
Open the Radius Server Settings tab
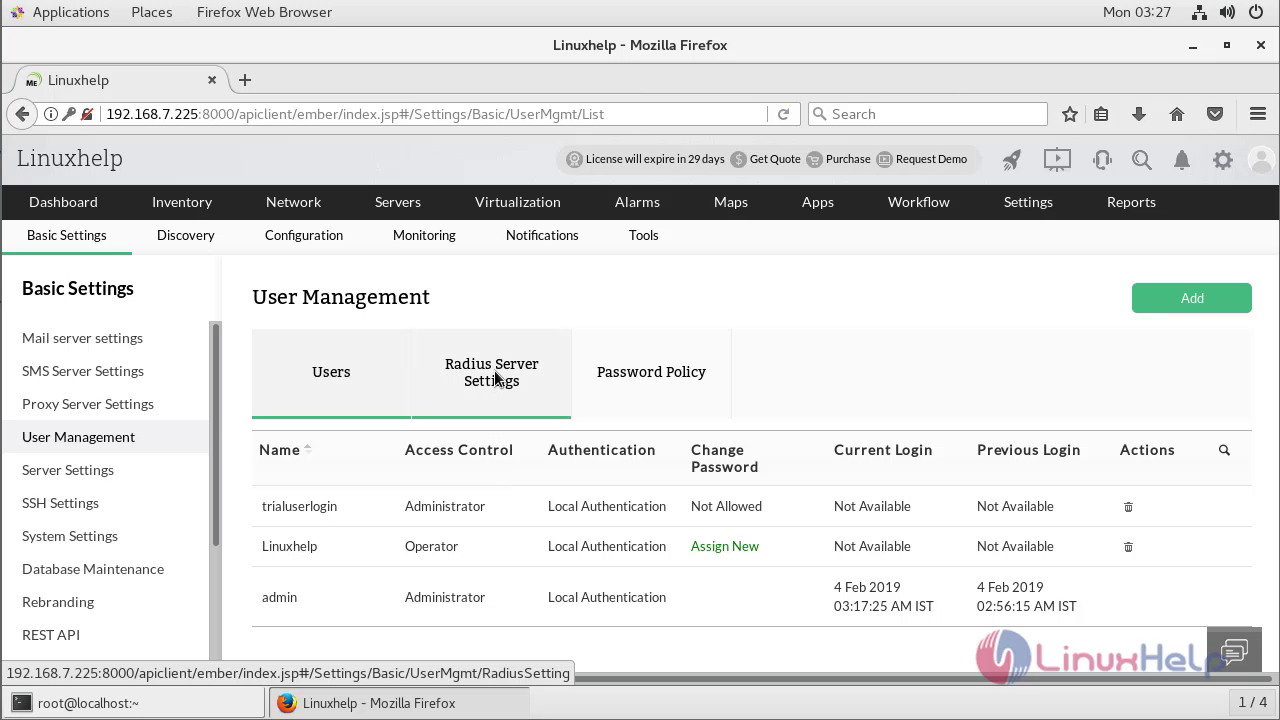coord(491,372)
